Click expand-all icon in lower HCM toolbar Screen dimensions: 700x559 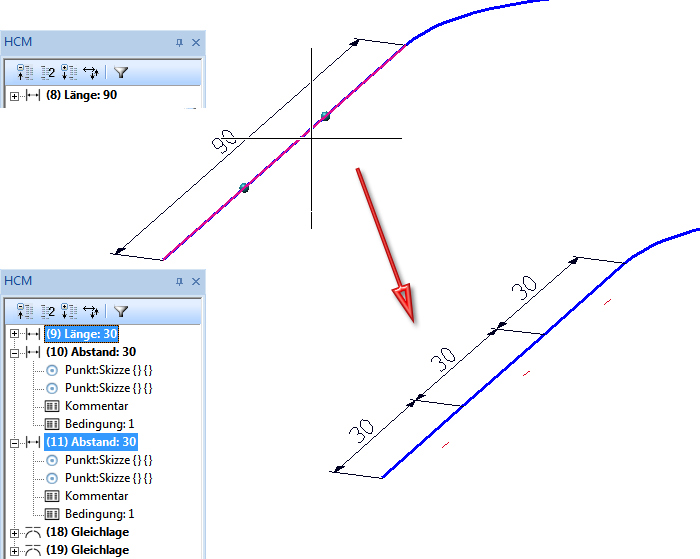pyautogui.click(x=69, y=311)
